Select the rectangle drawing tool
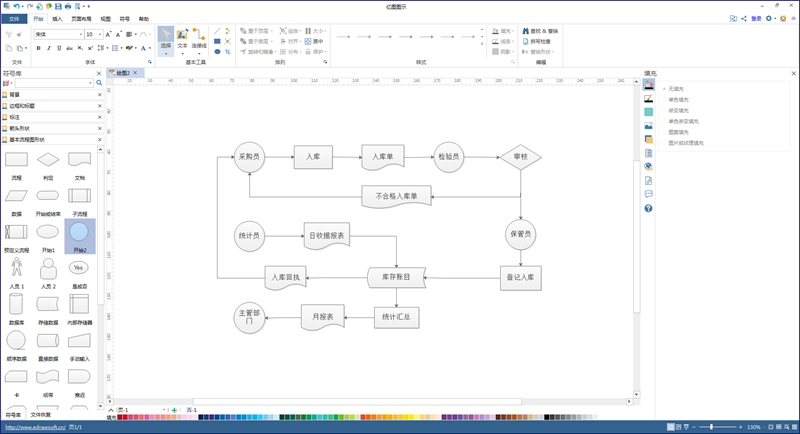Screen dimensions: 800x434 (217, 41)
